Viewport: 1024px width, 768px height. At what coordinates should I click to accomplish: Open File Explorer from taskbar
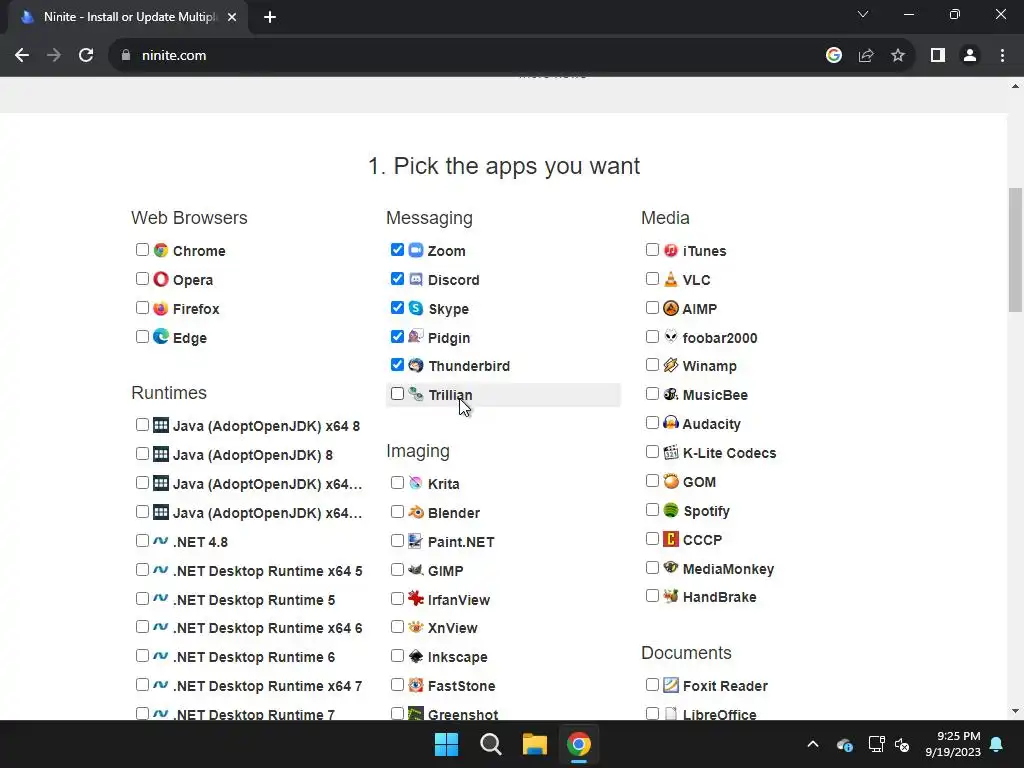(x=534, y=744)
